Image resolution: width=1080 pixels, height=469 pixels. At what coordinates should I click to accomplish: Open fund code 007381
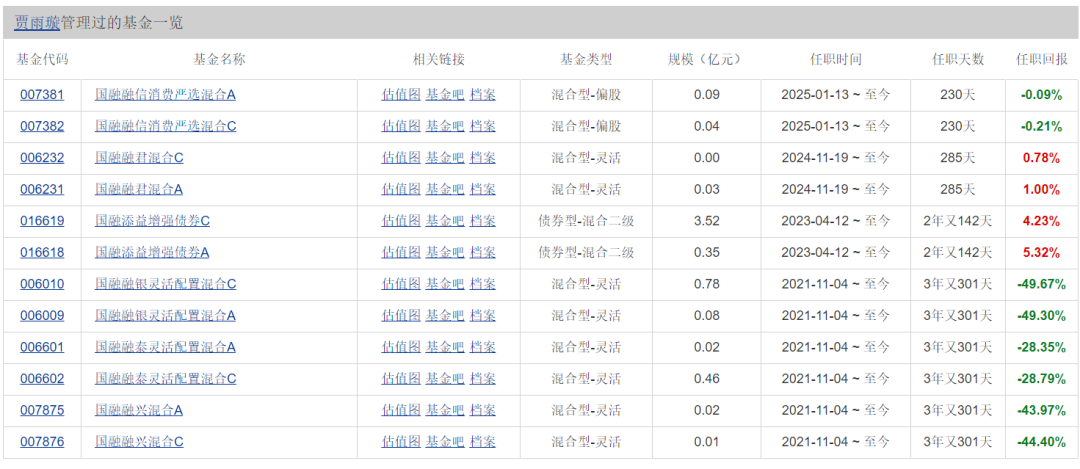coord(42,95)
